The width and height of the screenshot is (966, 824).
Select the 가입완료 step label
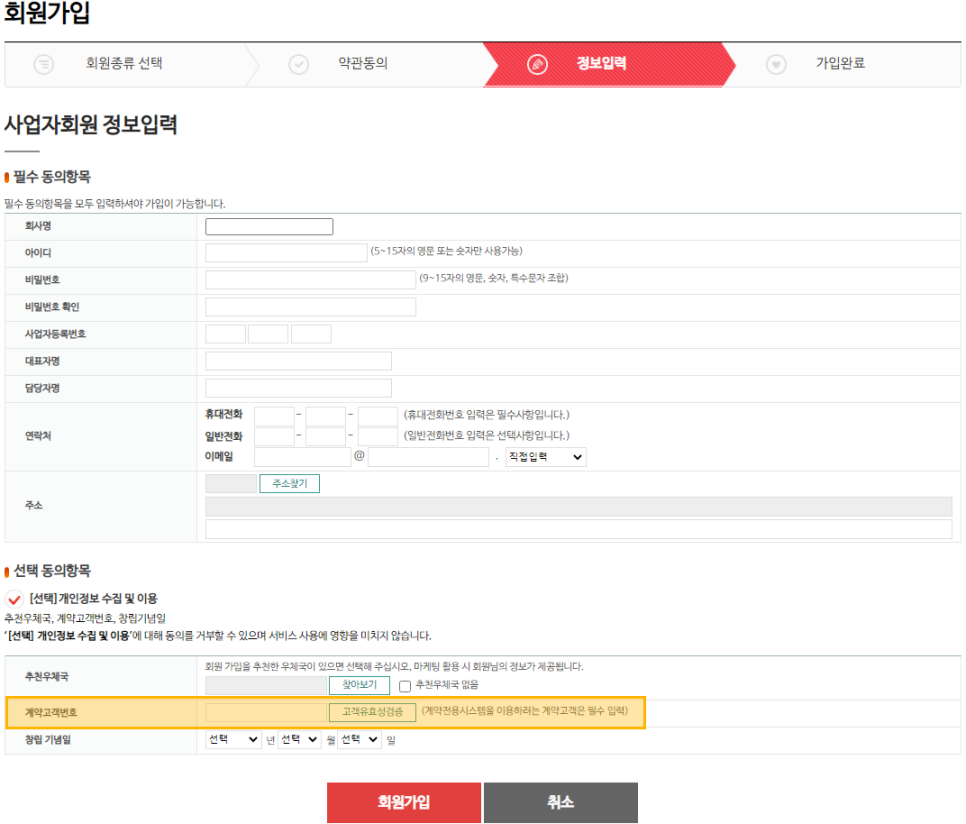tap(840, 62)
